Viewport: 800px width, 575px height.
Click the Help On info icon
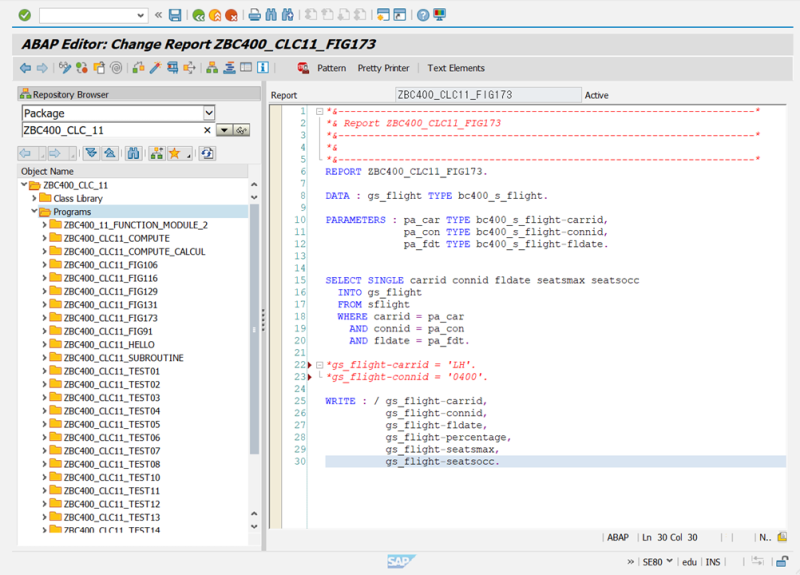[263, 68]
